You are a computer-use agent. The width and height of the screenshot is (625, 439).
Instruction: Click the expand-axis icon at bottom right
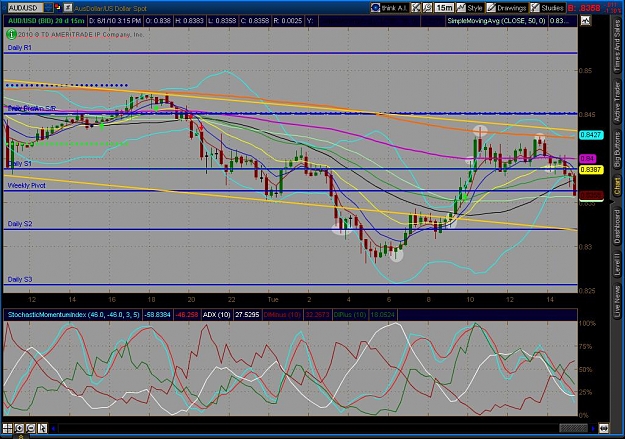click(604, 429)
